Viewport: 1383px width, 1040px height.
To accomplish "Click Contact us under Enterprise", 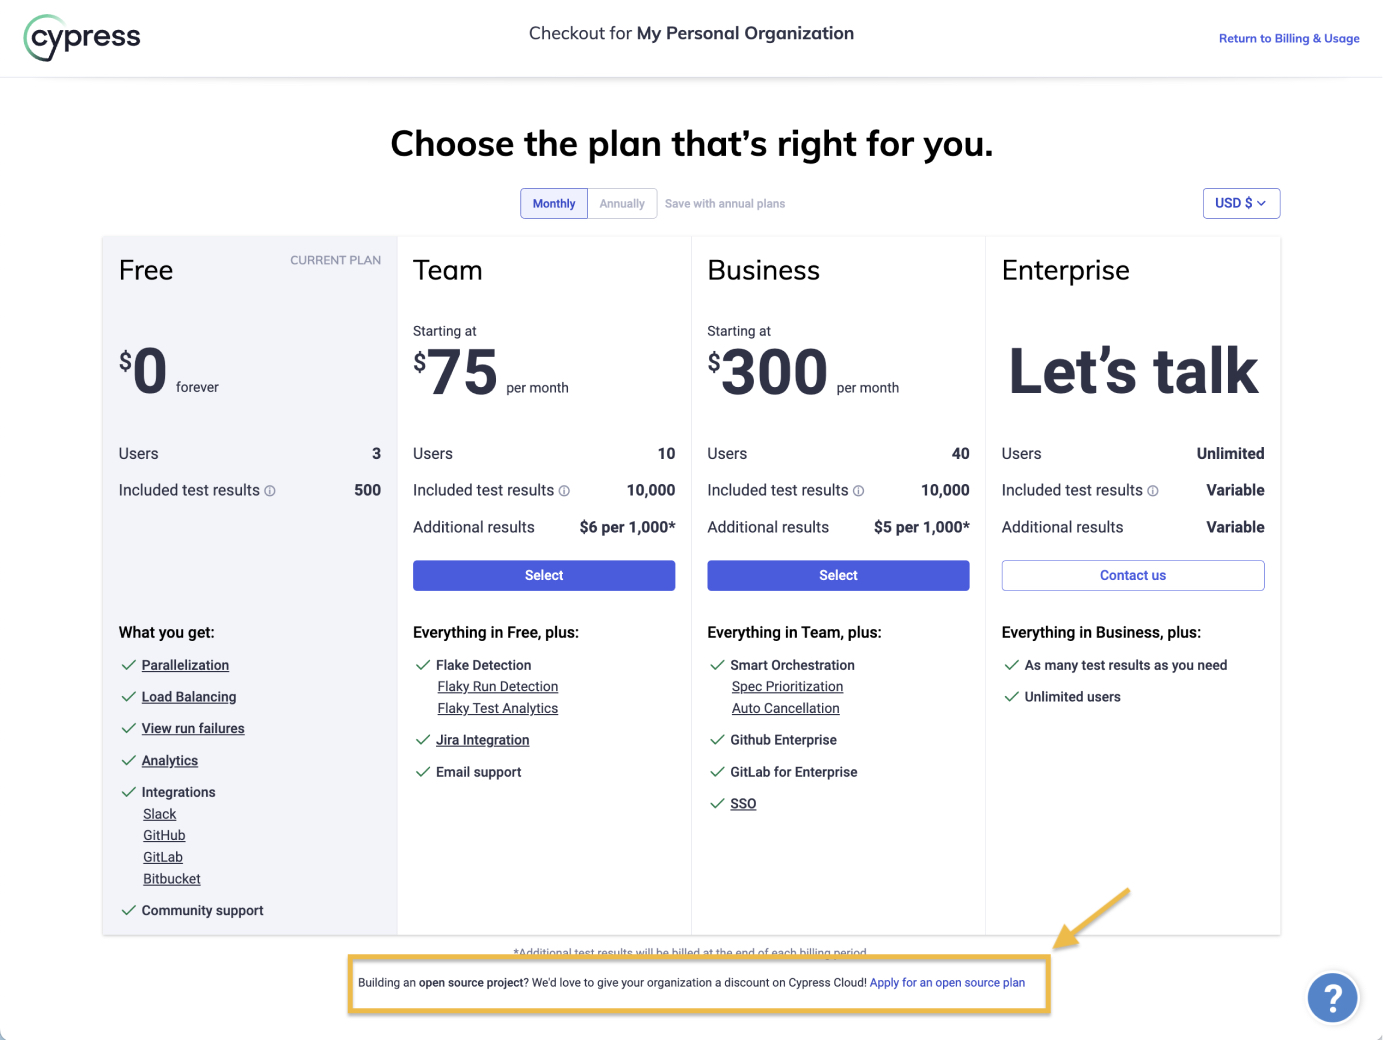I will 1132,575.
